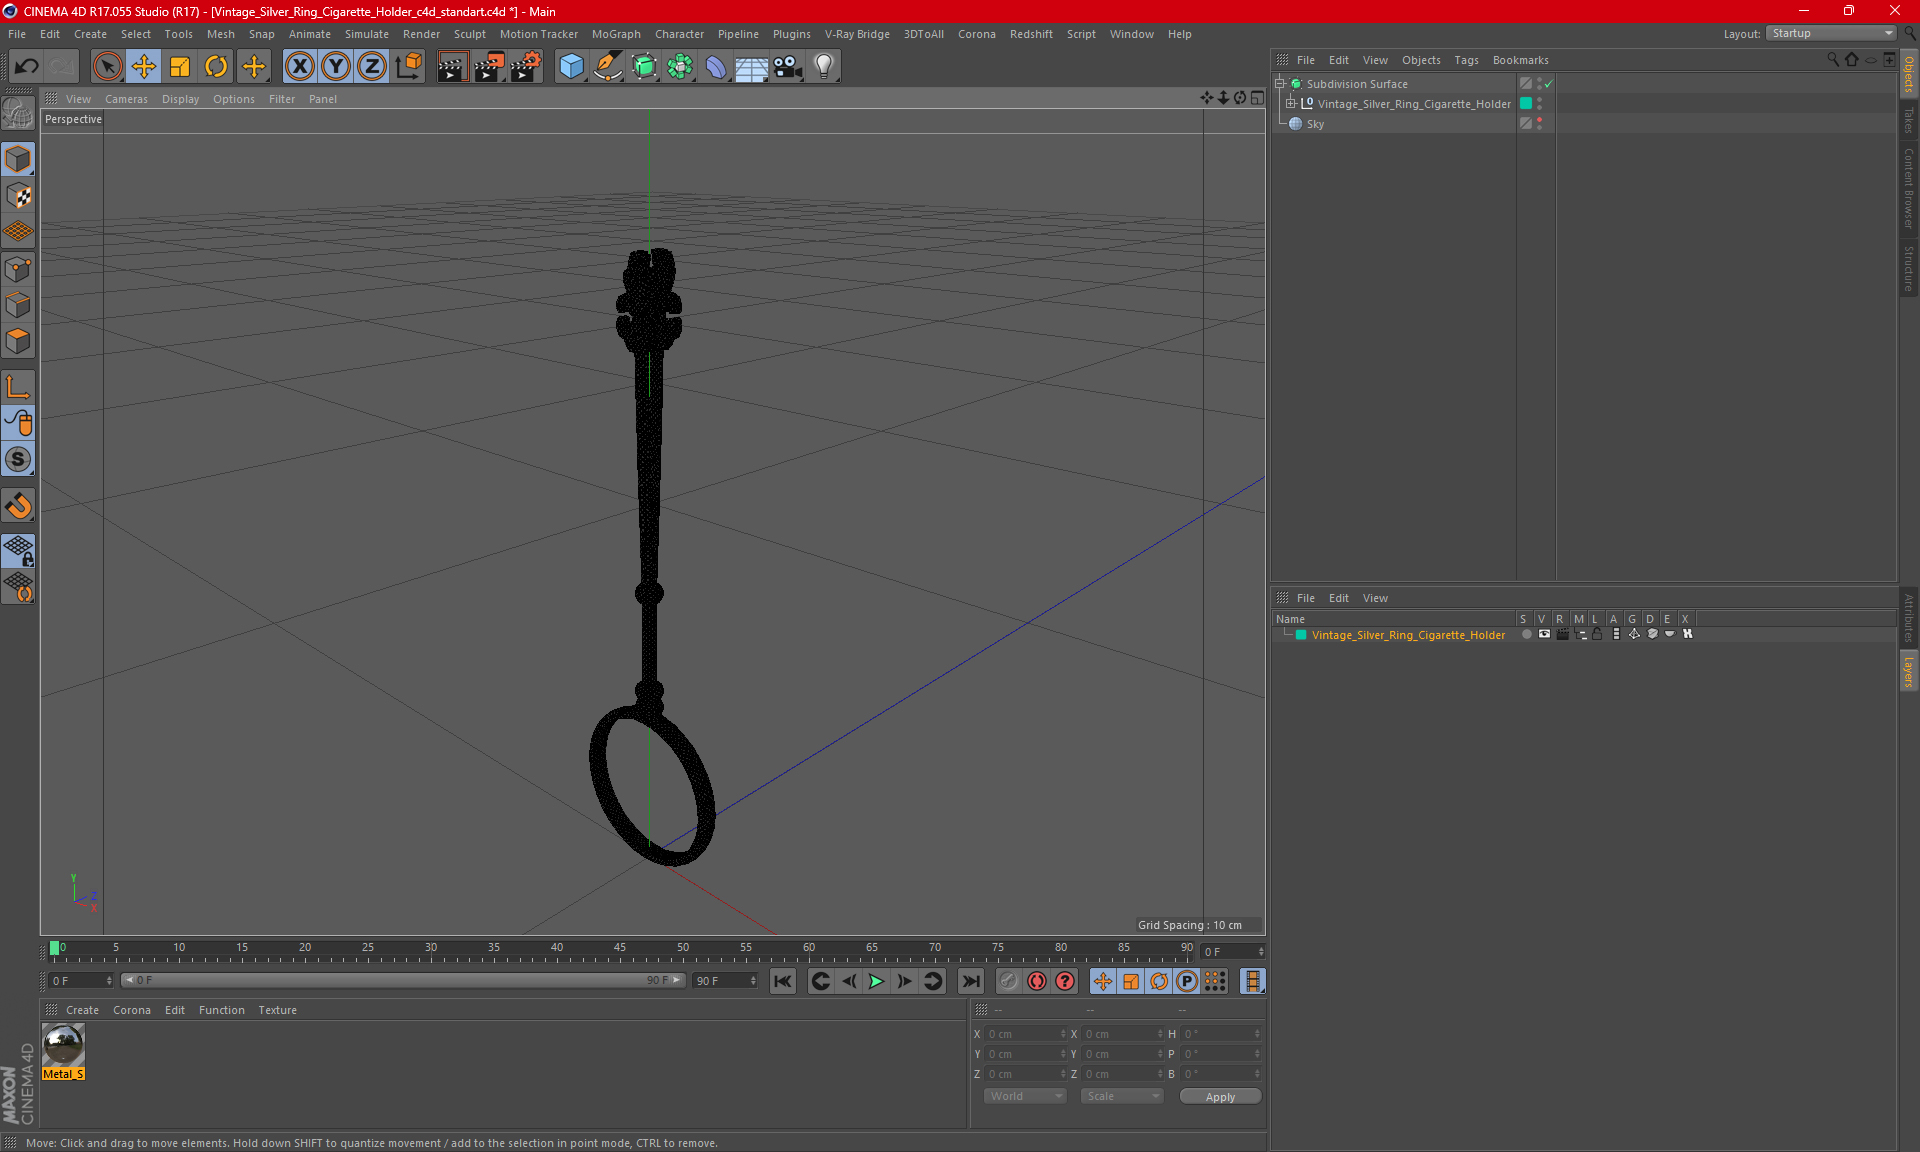The width and height of the screenshot is (1920, 1152).
Task: Enable Polygons mode in left toolbar
Action: pyautogui.click(x=18, y=341)
